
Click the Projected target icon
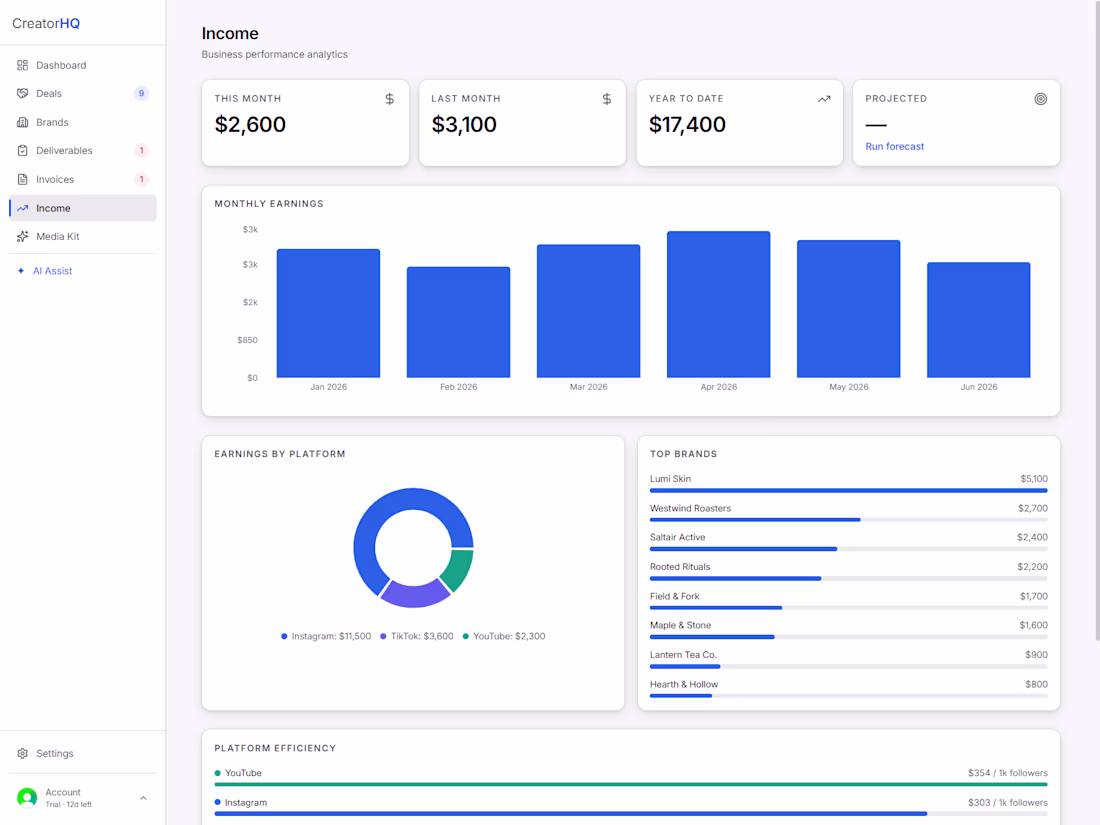click(x=1040, y=99)
